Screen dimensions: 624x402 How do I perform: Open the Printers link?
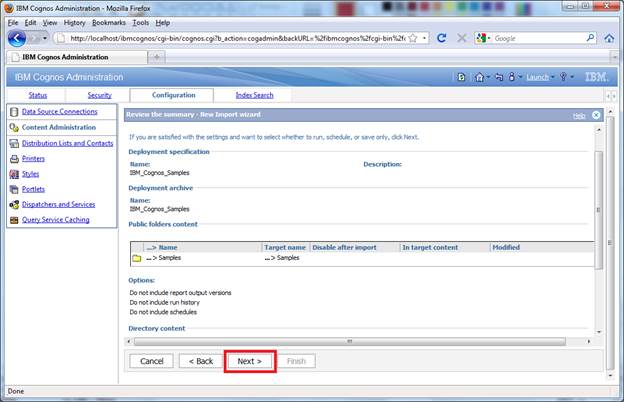33,158
